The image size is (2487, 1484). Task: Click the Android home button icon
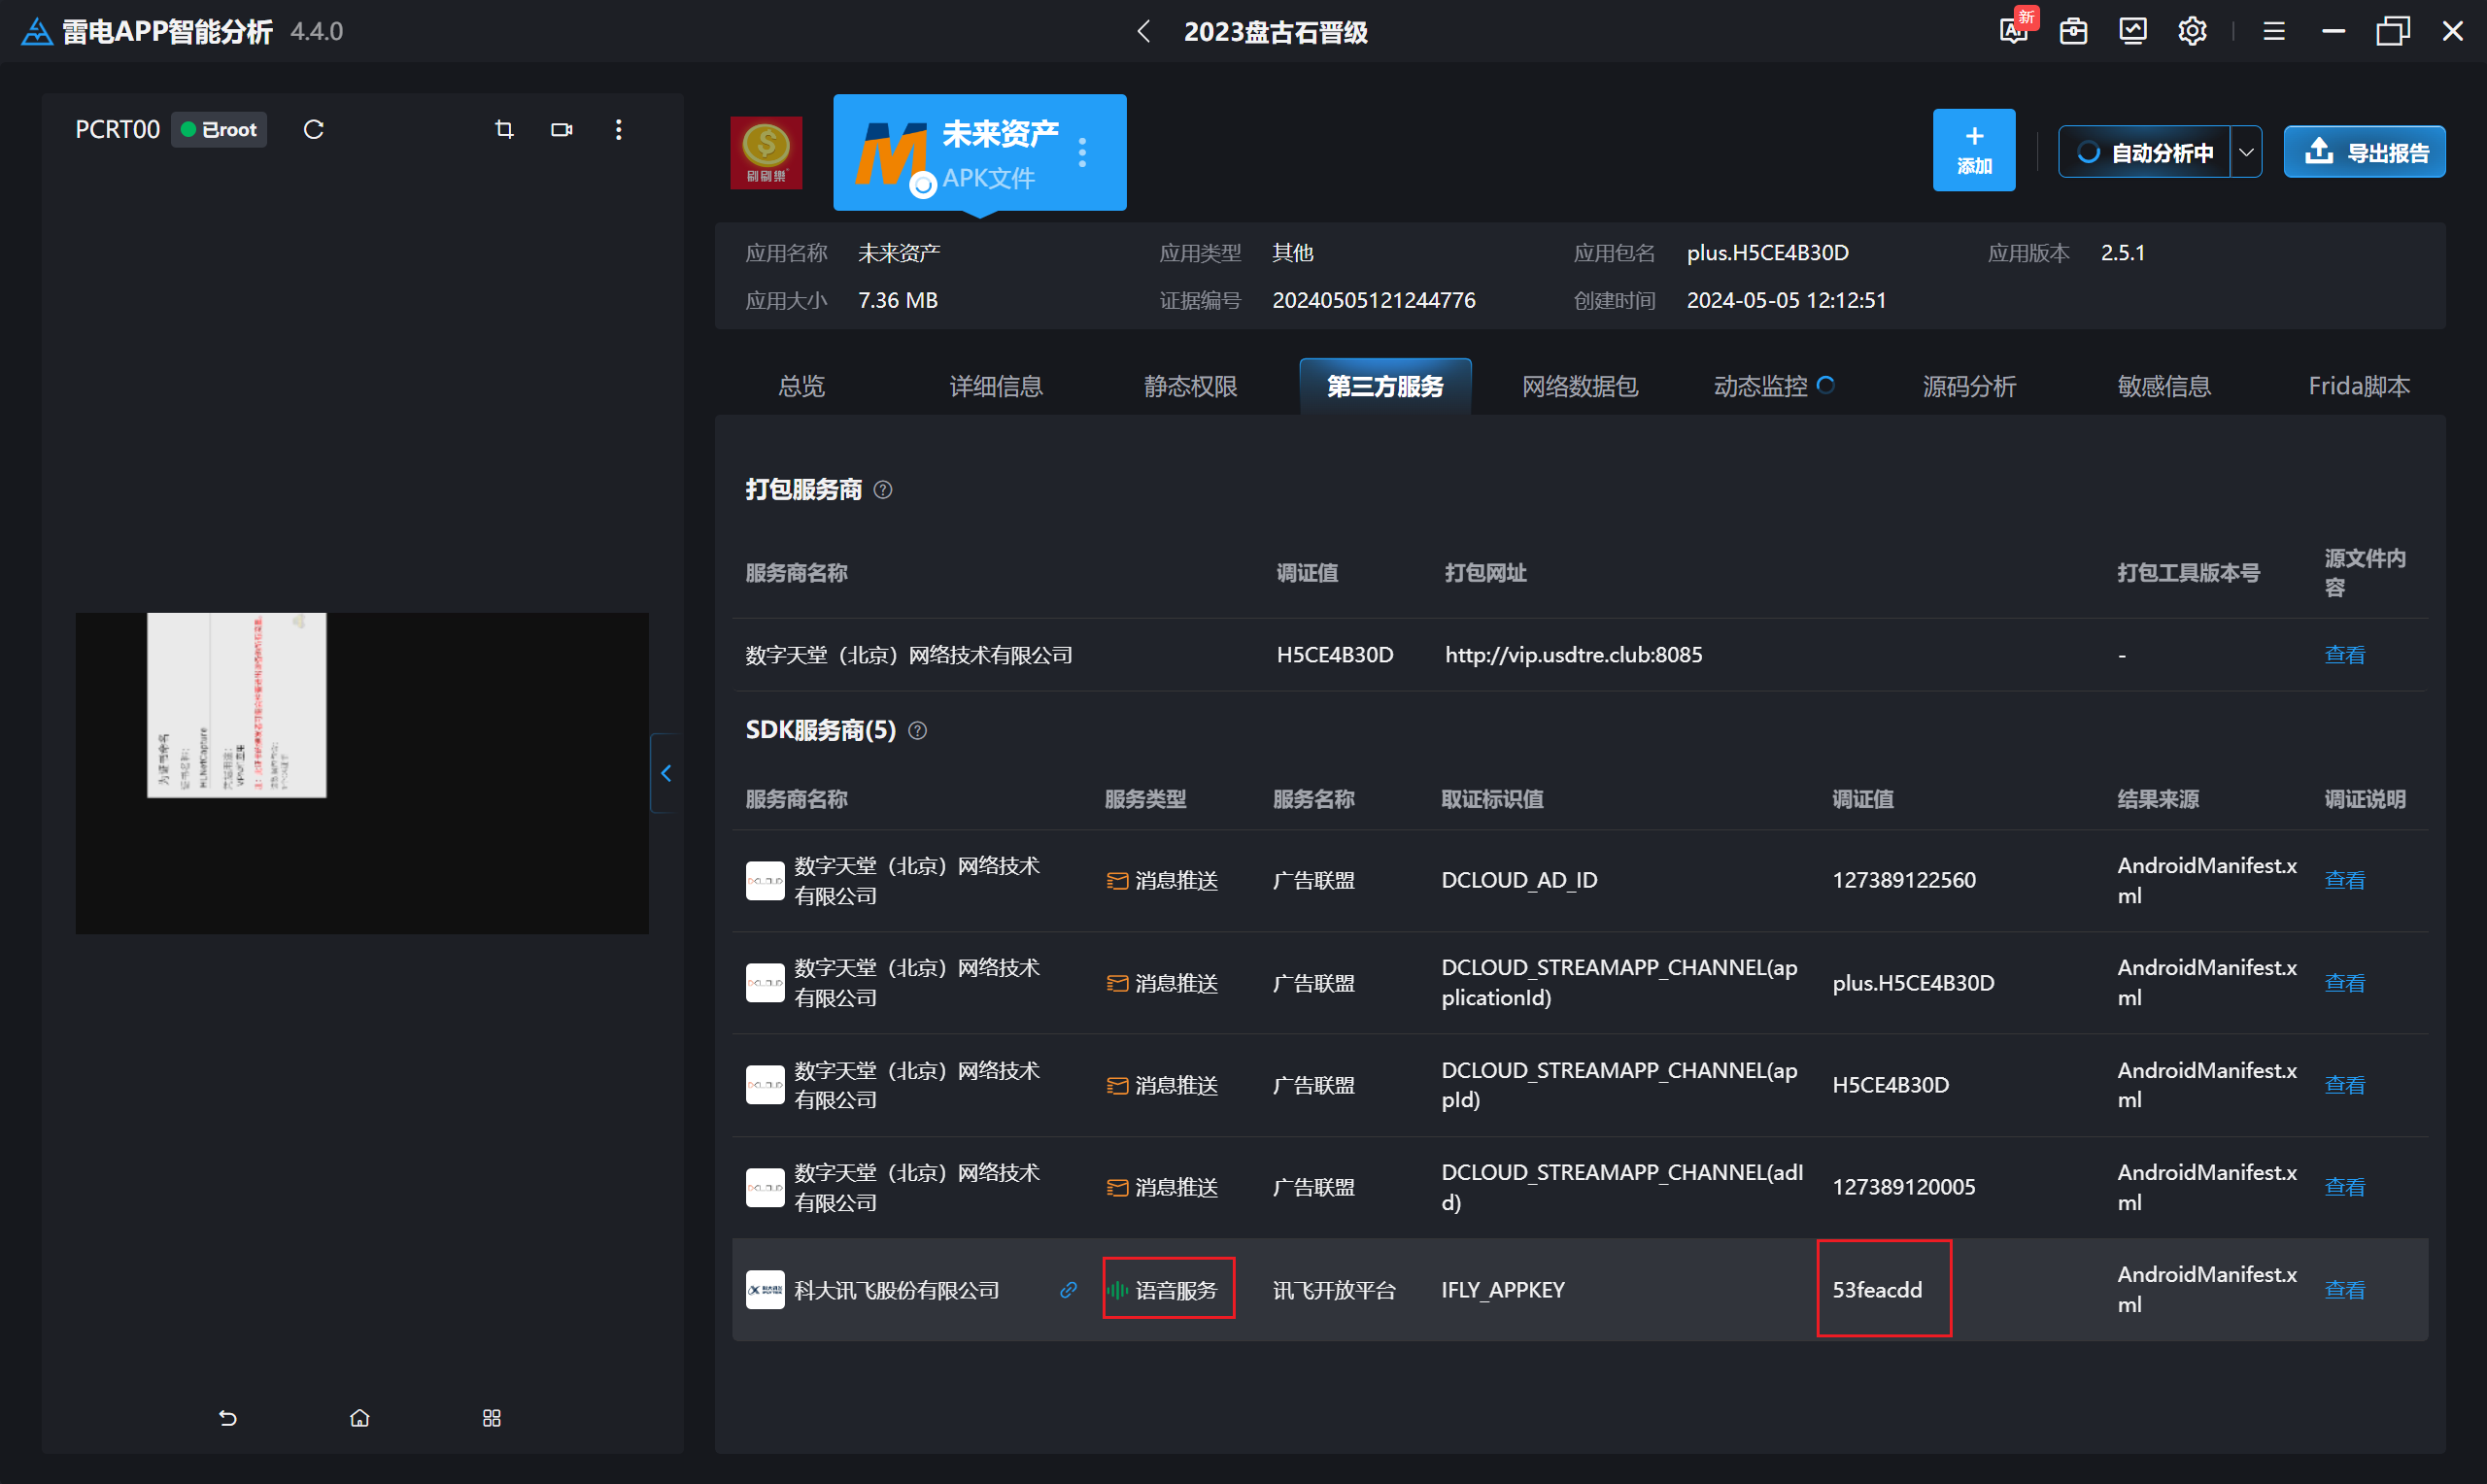(360, 1418)
